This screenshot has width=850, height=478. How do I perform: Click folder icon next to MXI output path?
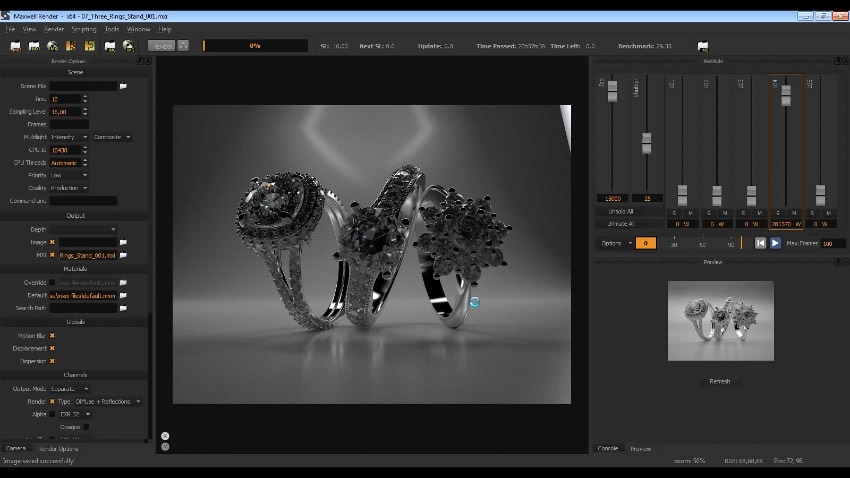123,255
